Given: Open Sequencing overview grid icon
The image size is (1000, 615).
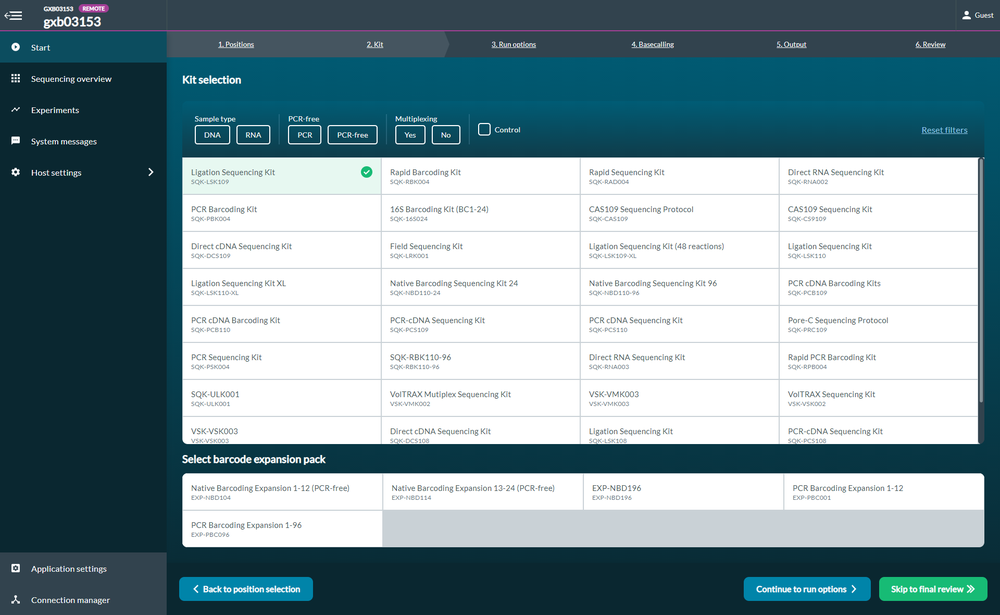Looking at the screenshot, I should pyautogui.click(x=15, y=79).
